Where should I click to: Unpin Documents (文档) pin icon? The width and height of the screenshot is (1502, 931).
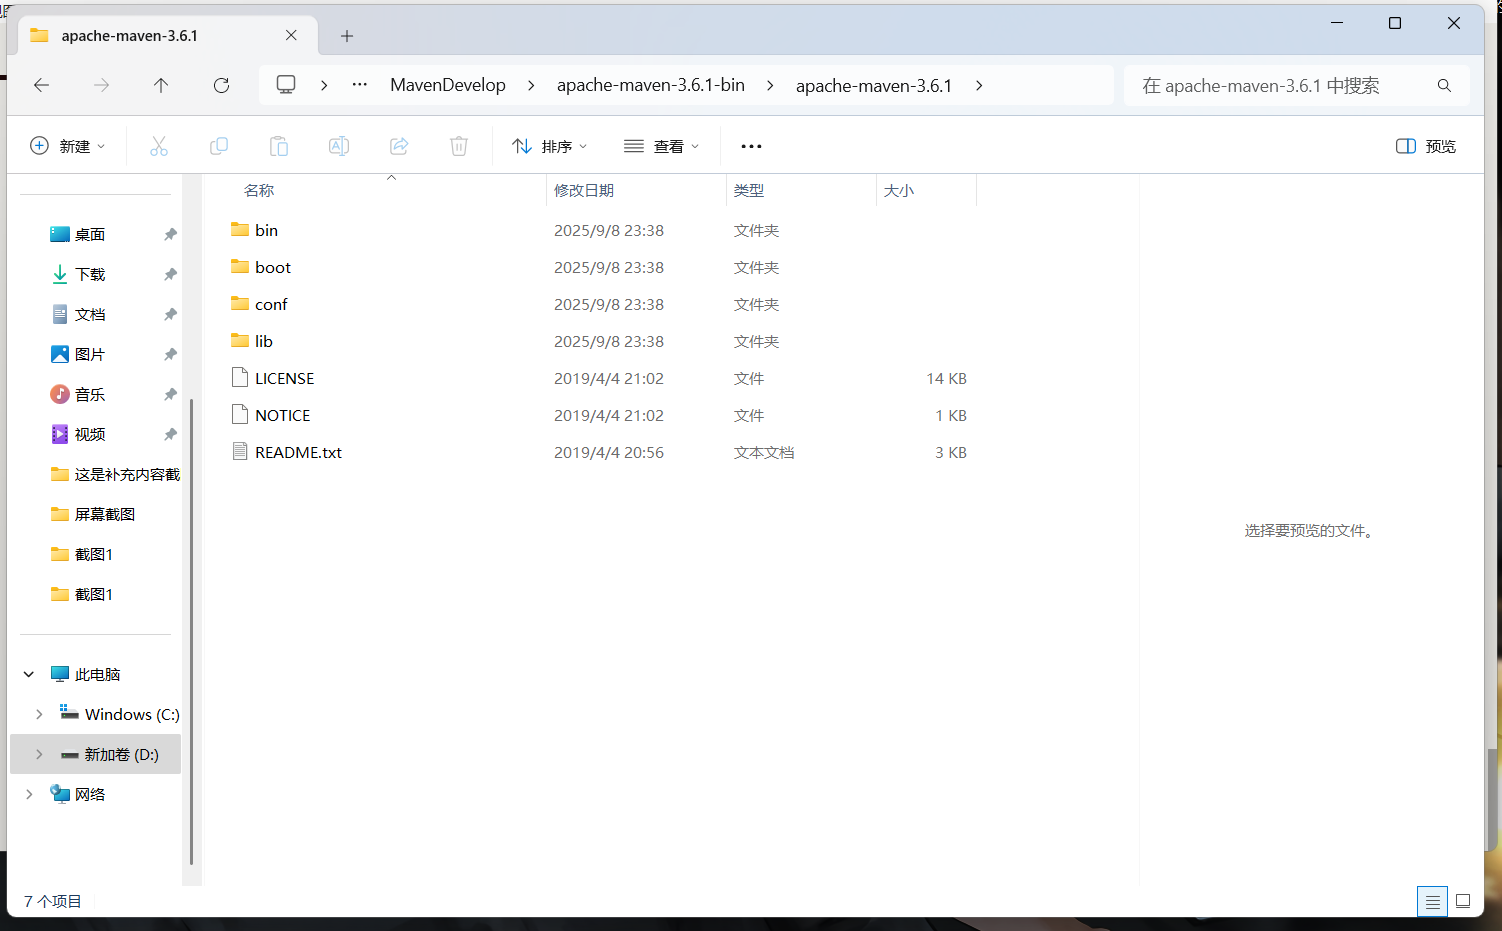[x=170, y=314]
